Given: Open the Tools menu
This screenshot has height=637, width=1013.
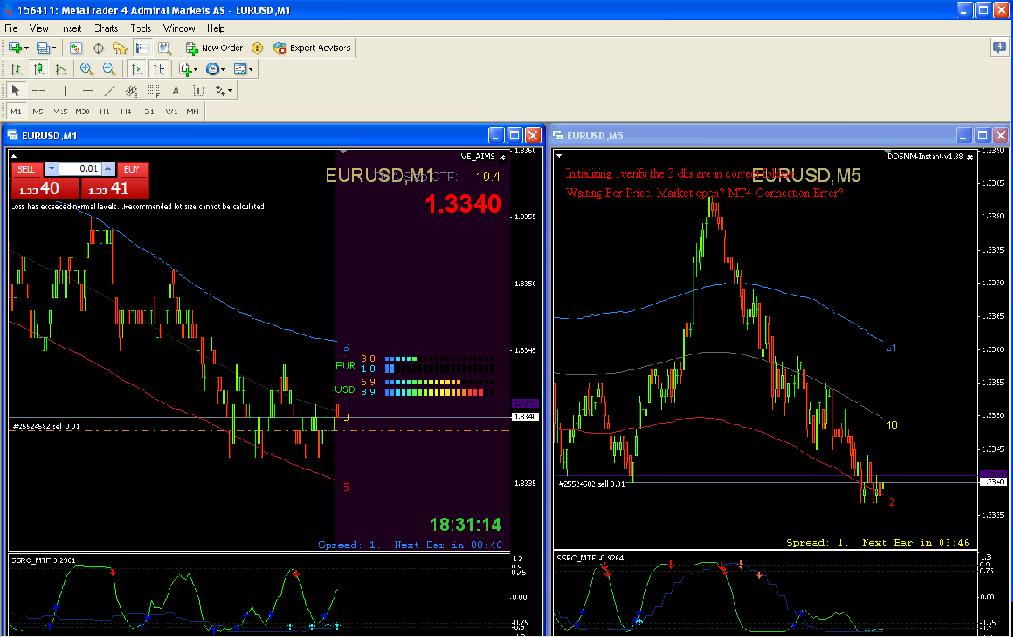Looking at the screenshot, I should pos(141,28).
